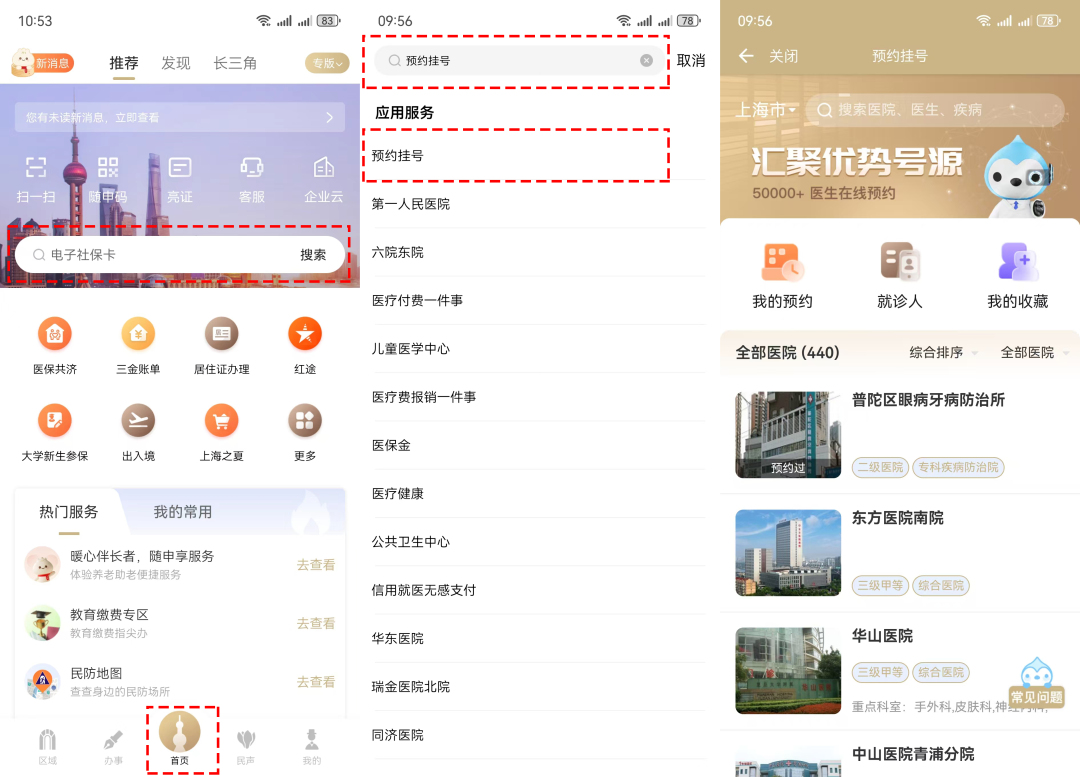Image resolution: width=1080 pixels, height=777 pixels.
Task: Tap the 更多 more services icon
Action: tap(305, 421)
